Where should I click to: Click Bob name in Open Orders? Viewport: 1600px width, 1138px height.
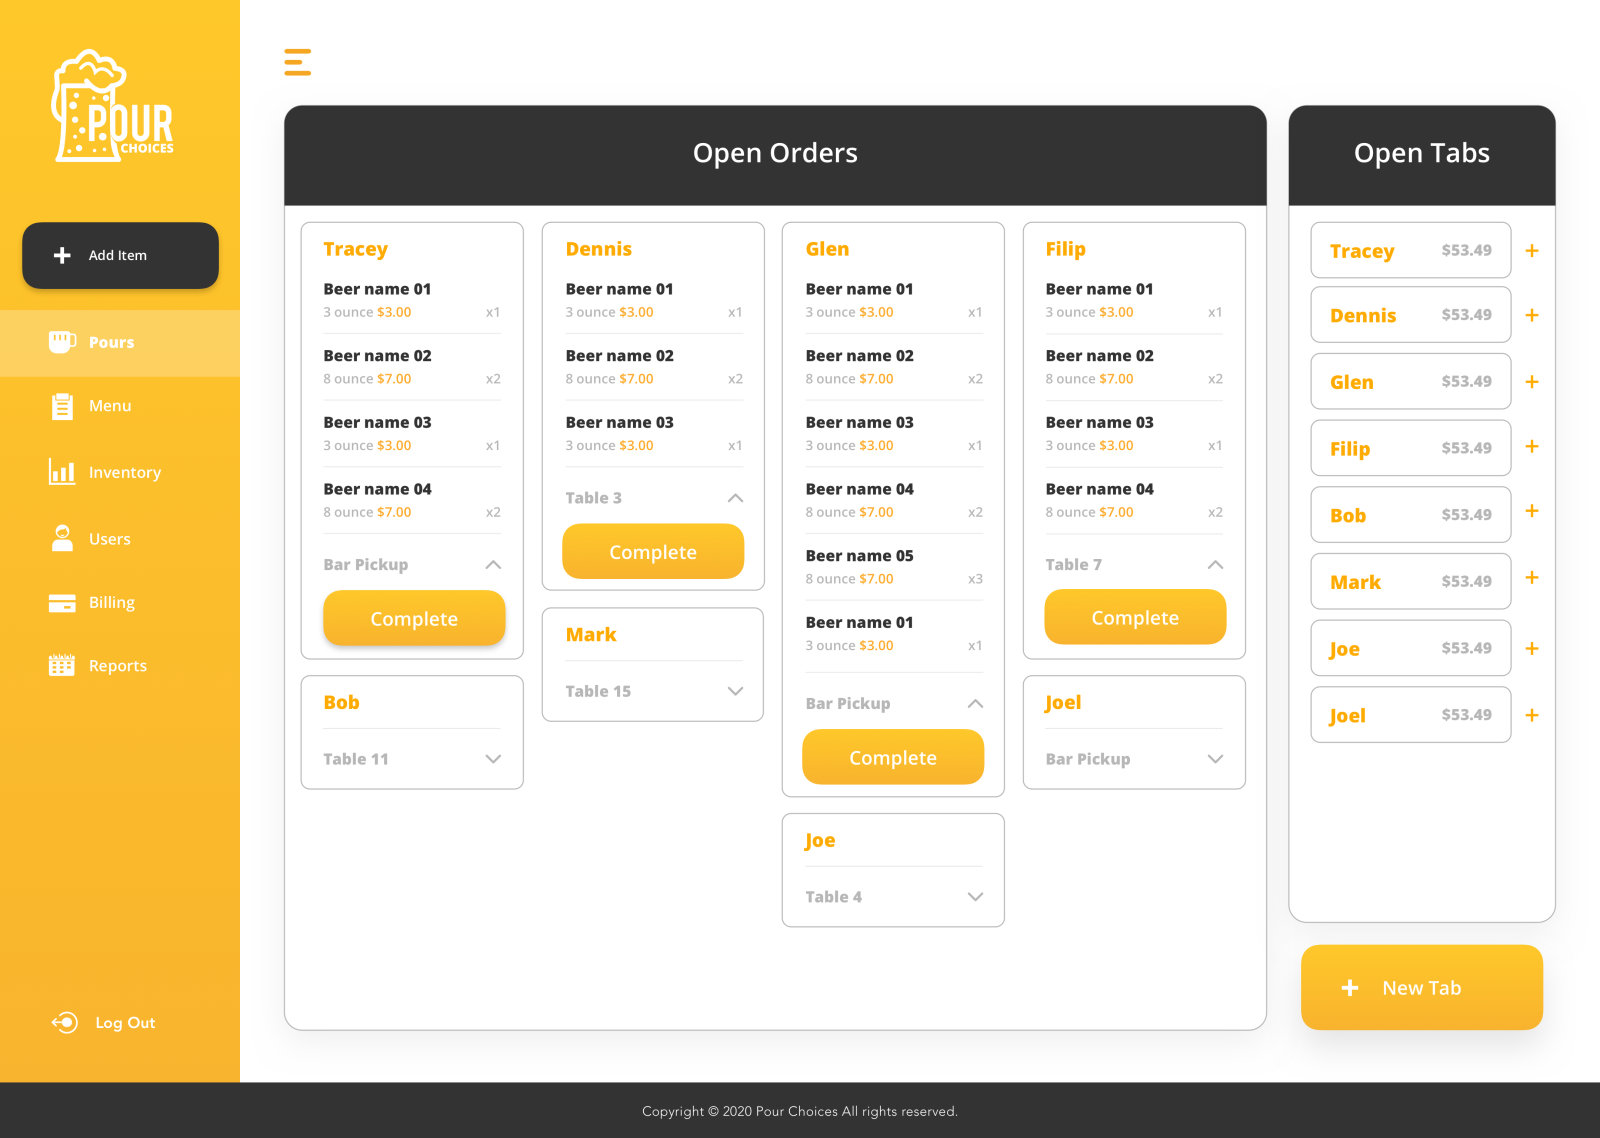(341, 703)
